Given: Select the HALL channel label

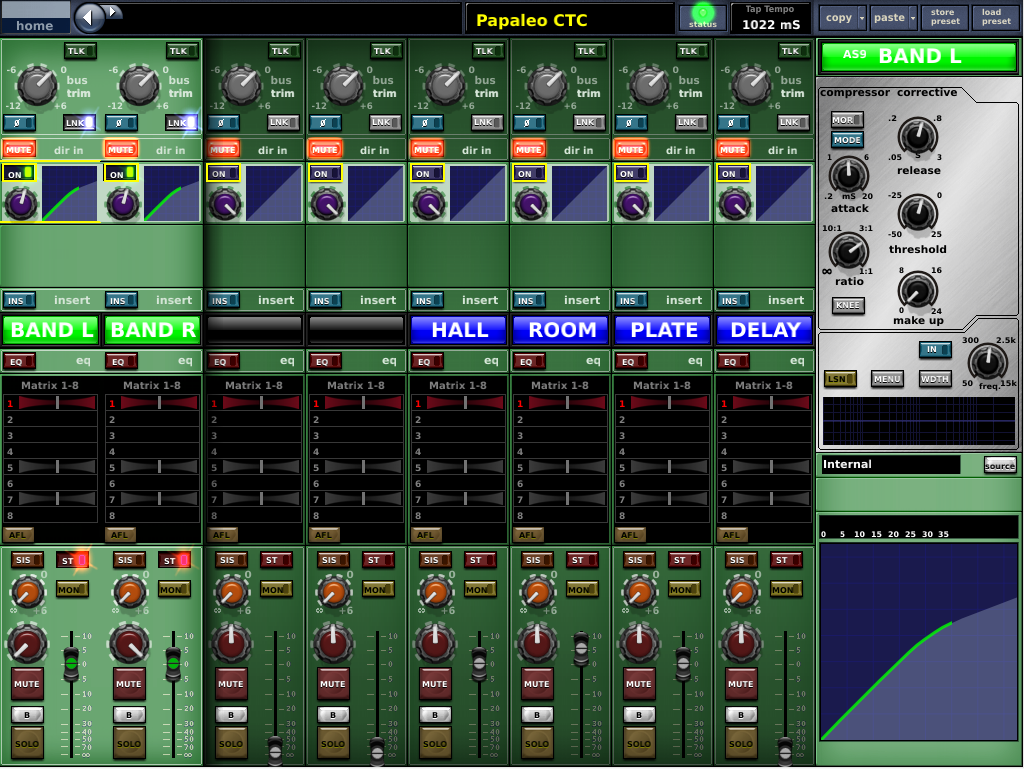Looking at the screenshot, I should tap(459, 330).
